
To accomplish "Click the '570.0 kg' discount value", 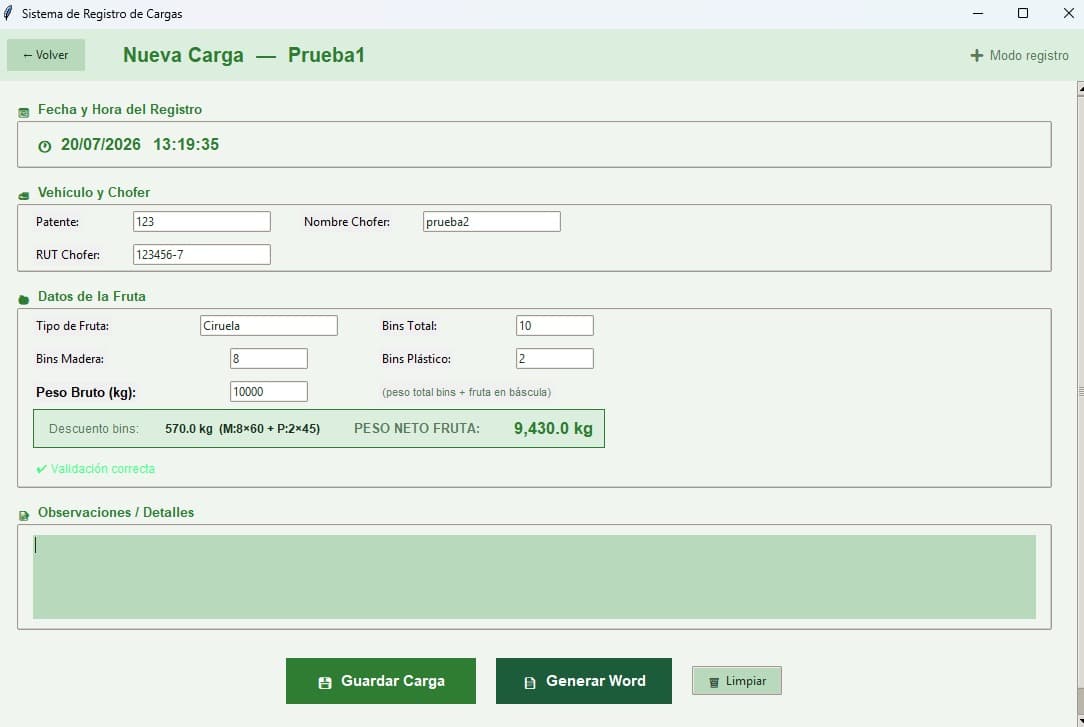I will (x=189, y=428).
